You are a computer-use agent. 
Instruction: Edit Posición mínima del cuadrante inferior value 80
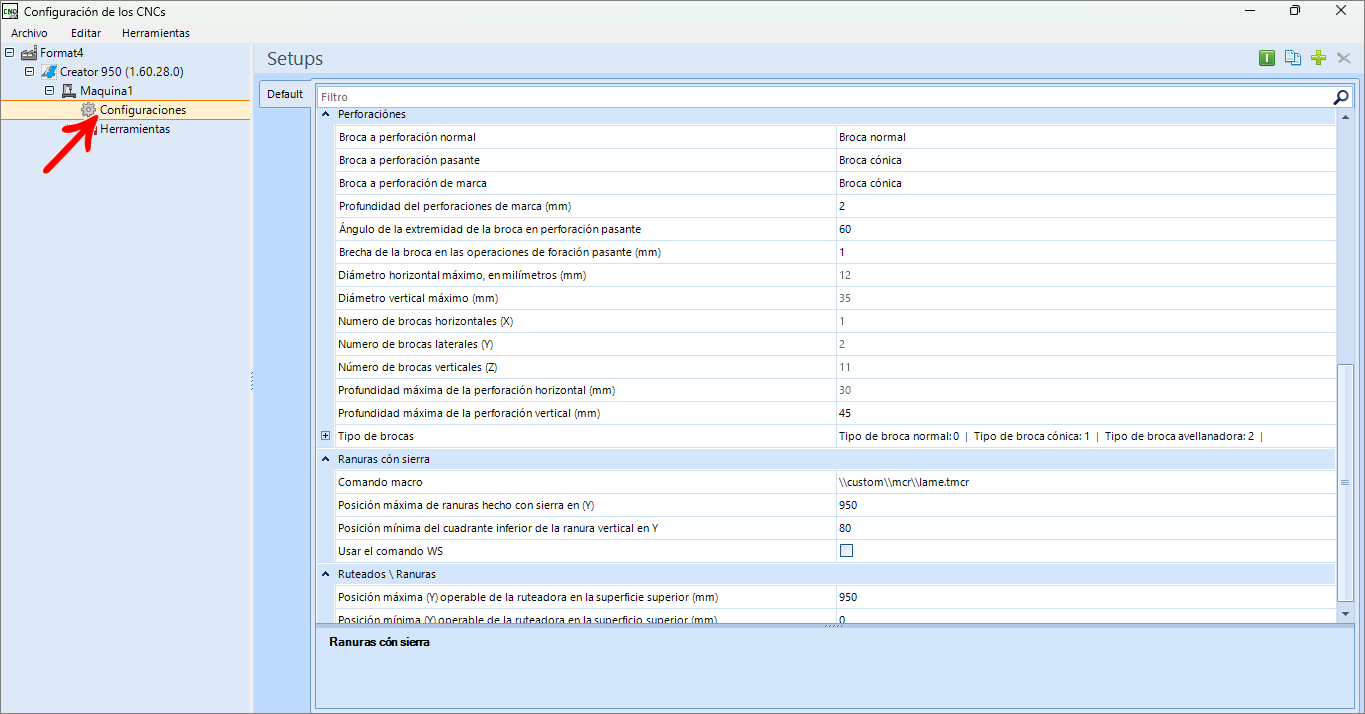[1085, 528]
